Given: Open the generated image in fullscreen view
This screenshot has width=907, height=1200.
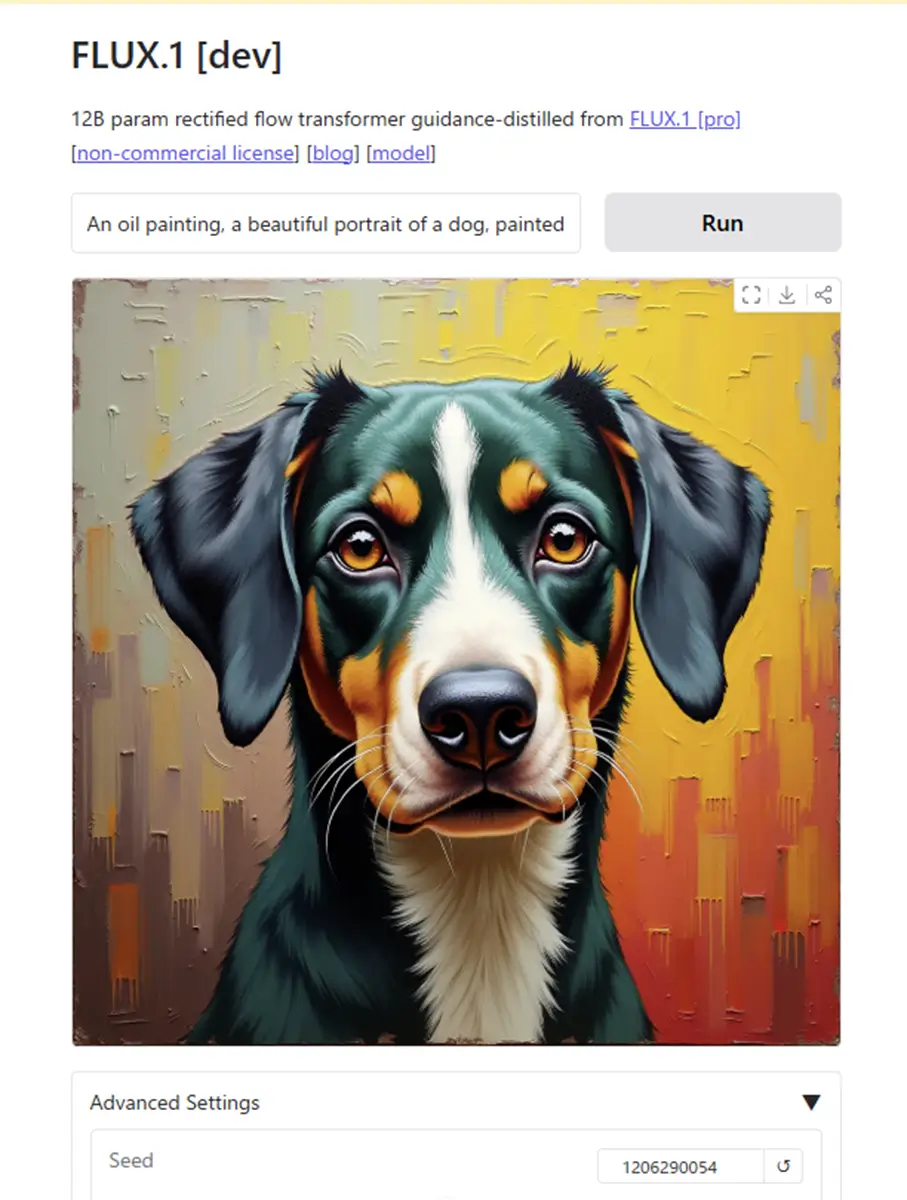Looking at the screenshot, I should click(752, 295).
